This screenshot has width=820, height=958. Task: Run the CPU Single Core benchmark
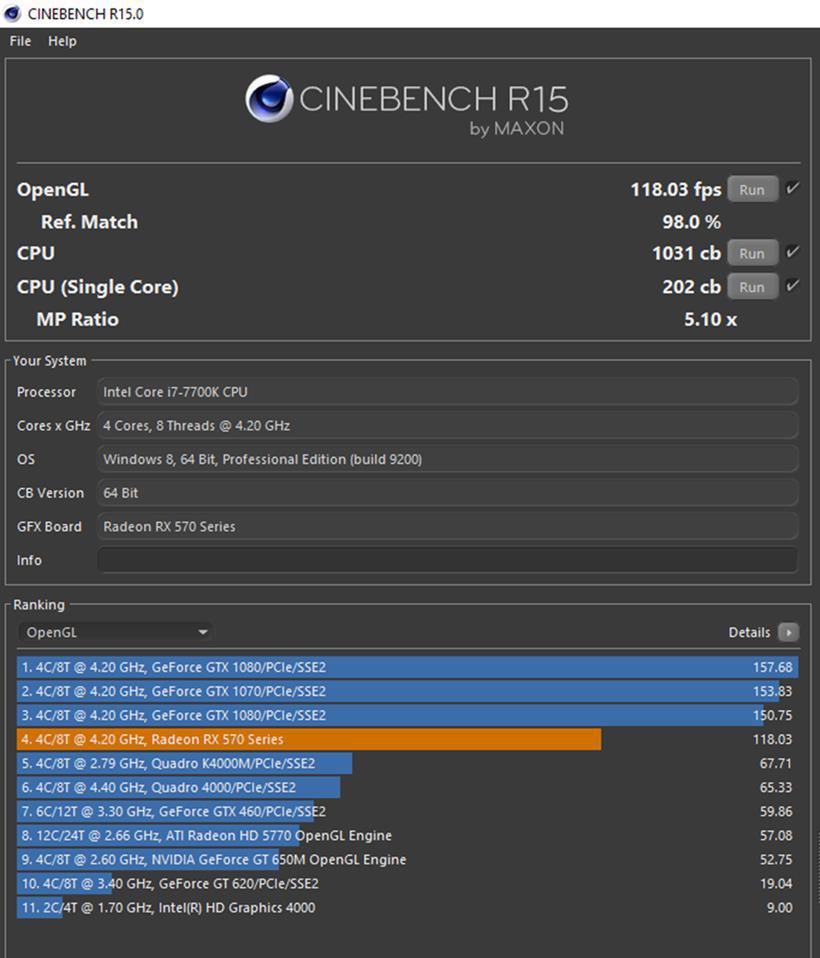coord(752,287)
